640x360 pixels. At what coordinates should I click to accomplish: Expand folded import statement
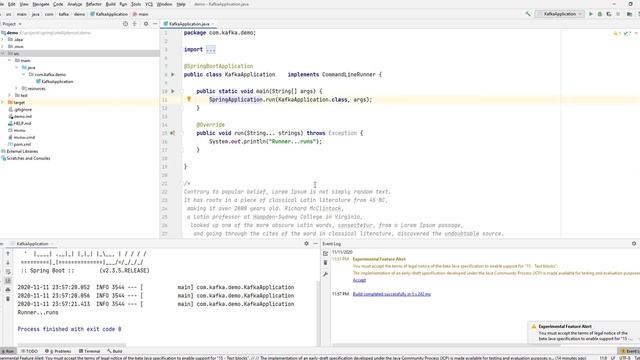coord(211,49)
